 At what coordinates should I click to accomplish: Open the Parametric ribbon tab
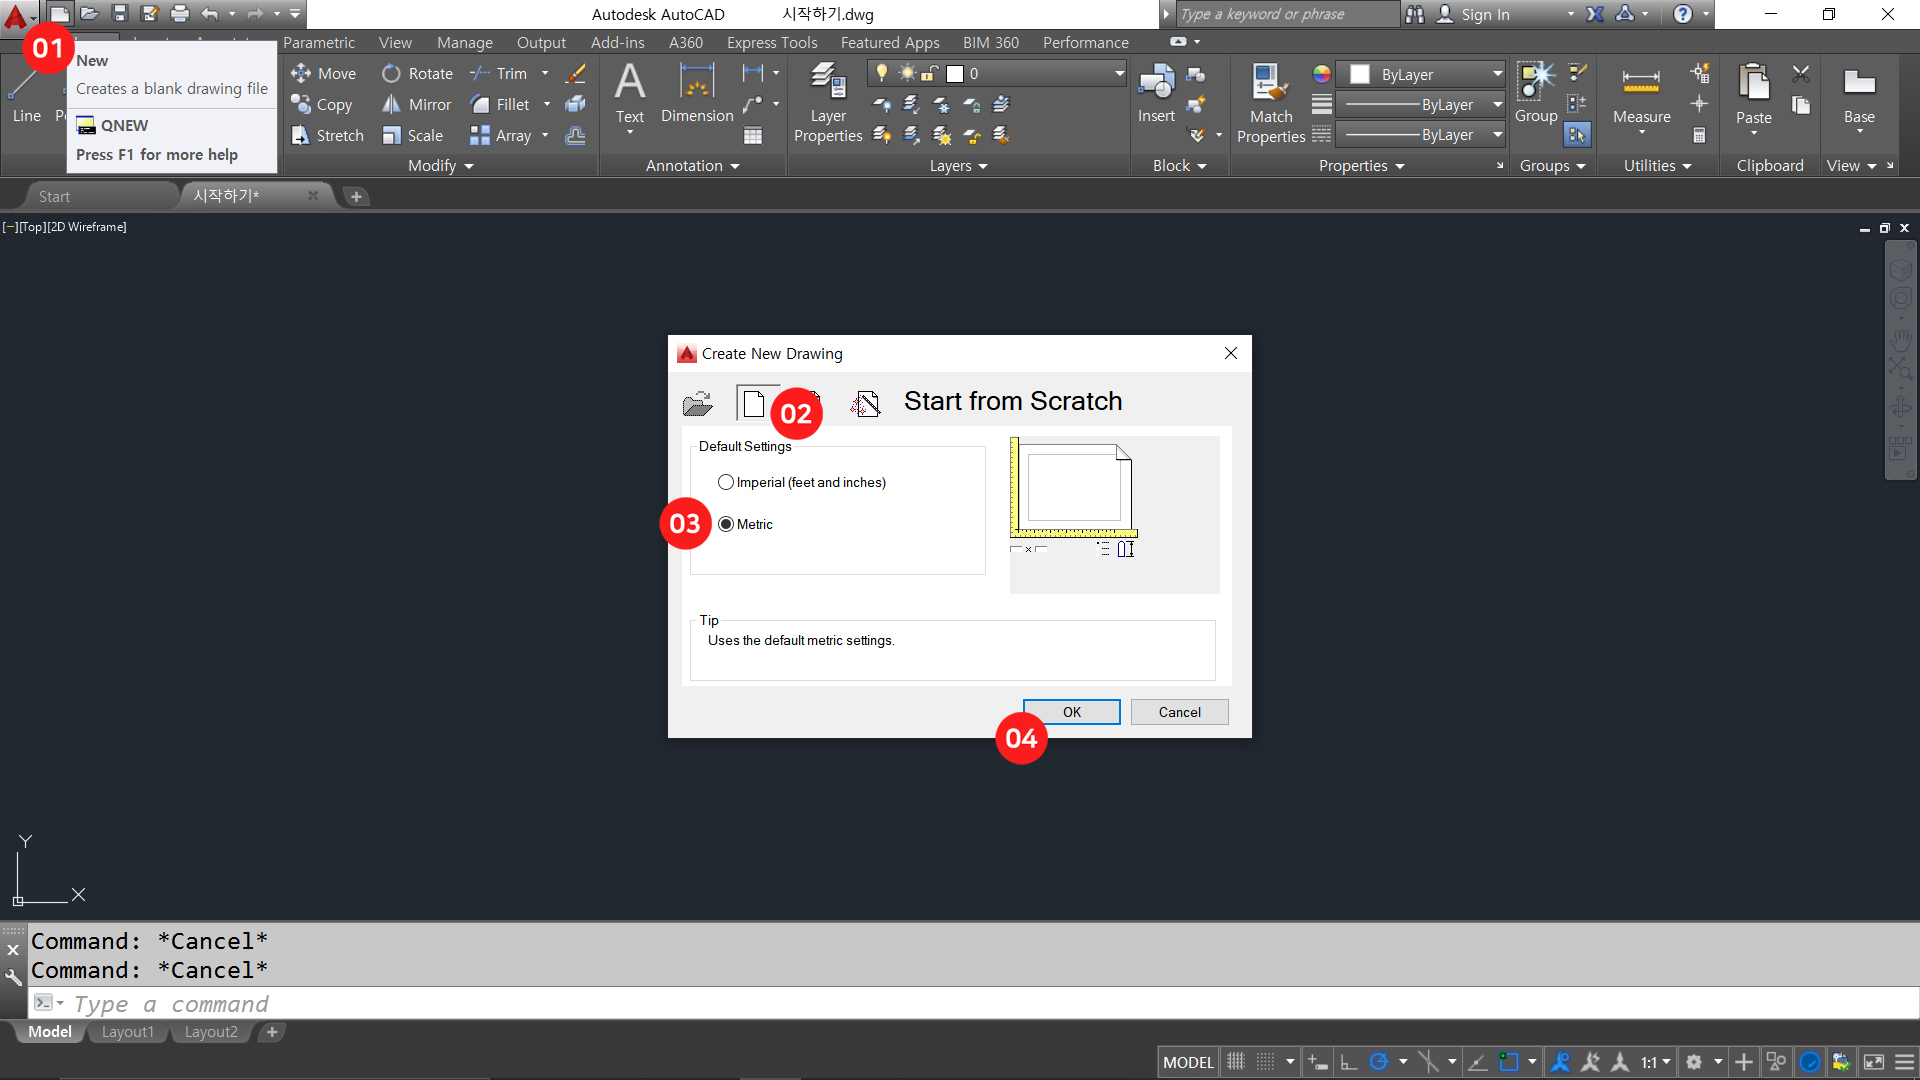point(318,42)
